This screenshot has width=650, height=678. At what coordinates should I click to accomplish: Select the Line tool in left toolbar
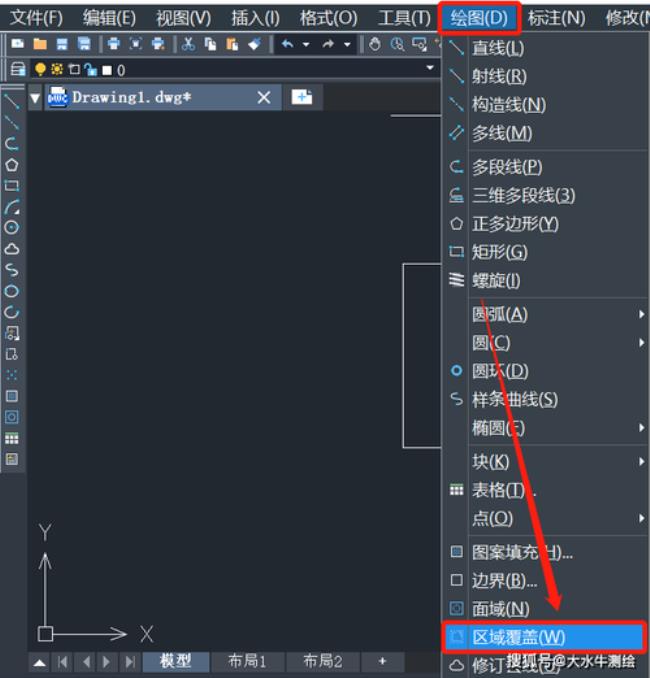tap(12, 101)
